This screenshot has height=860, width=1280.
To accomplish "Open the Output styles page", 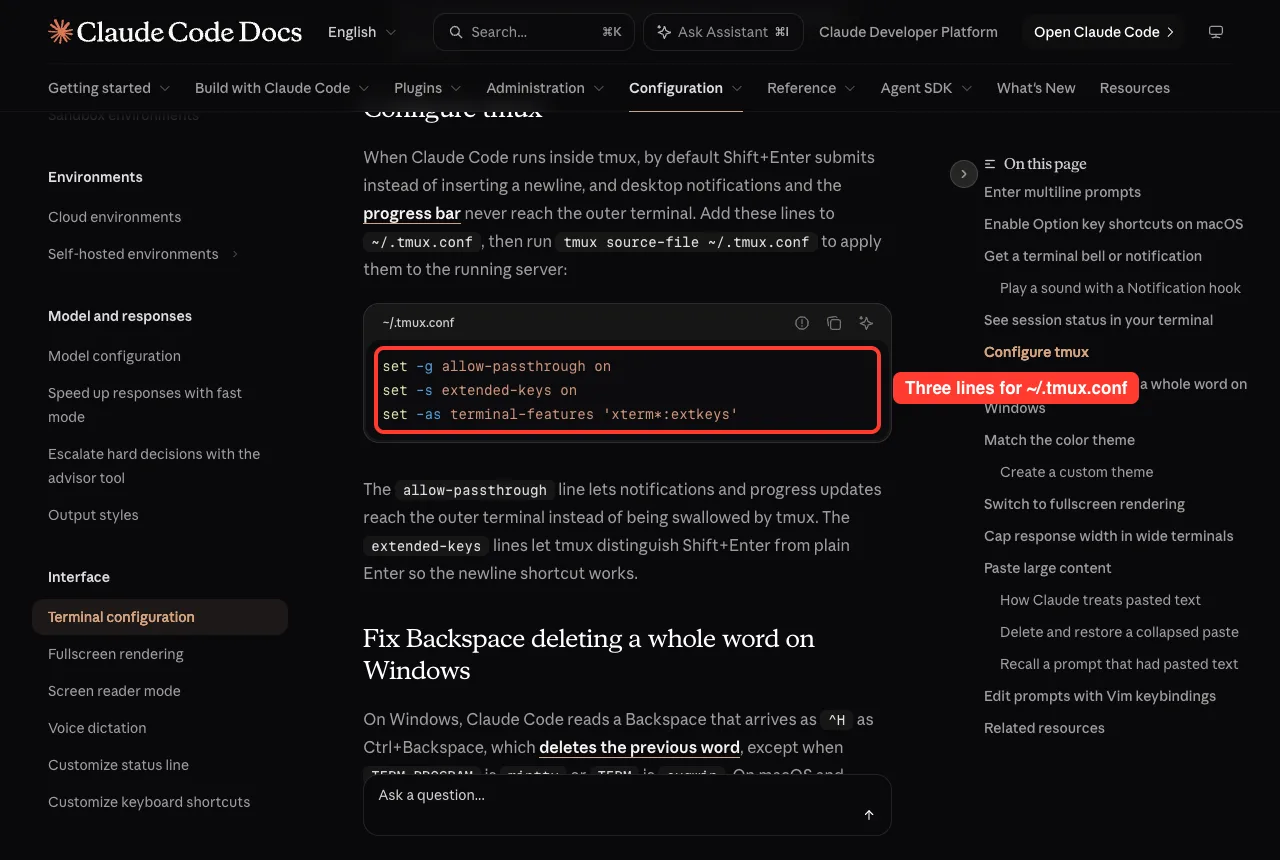I will pos(93,515).
